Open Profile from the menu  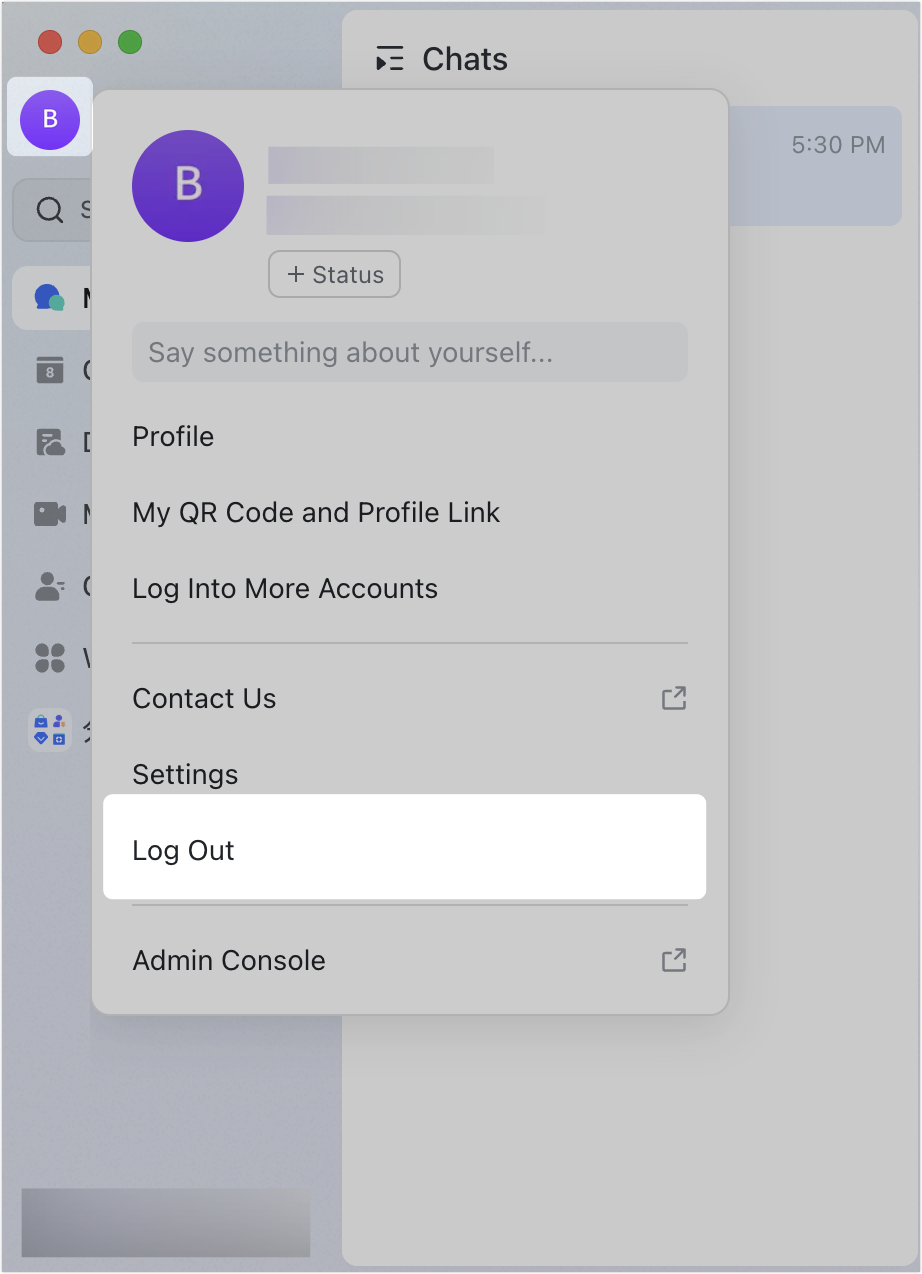(x=173, y=436)
